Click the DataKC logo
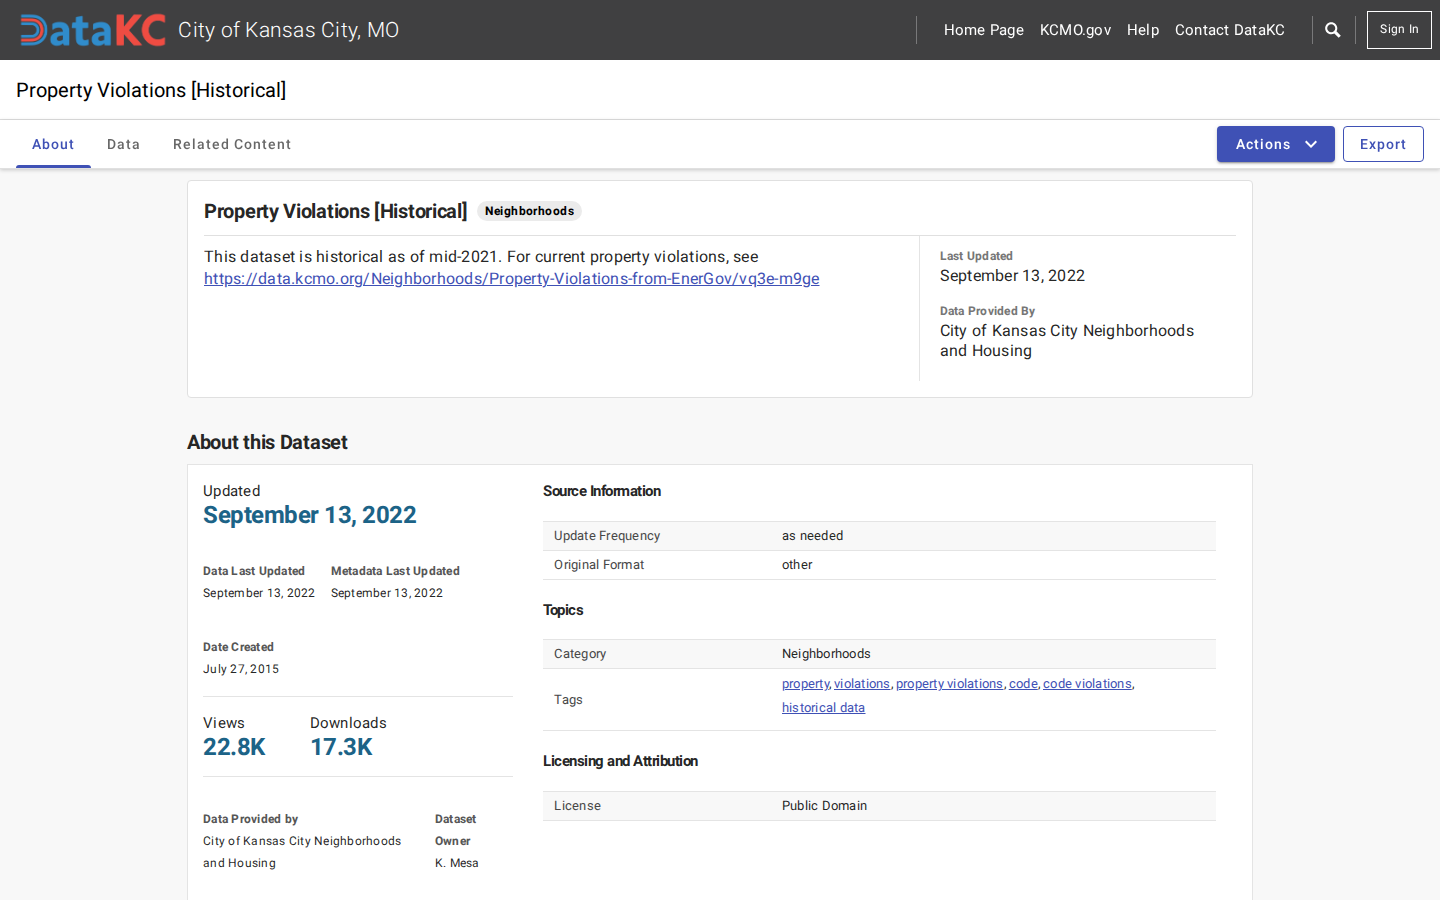1440x900 pixels. (93, 30)
